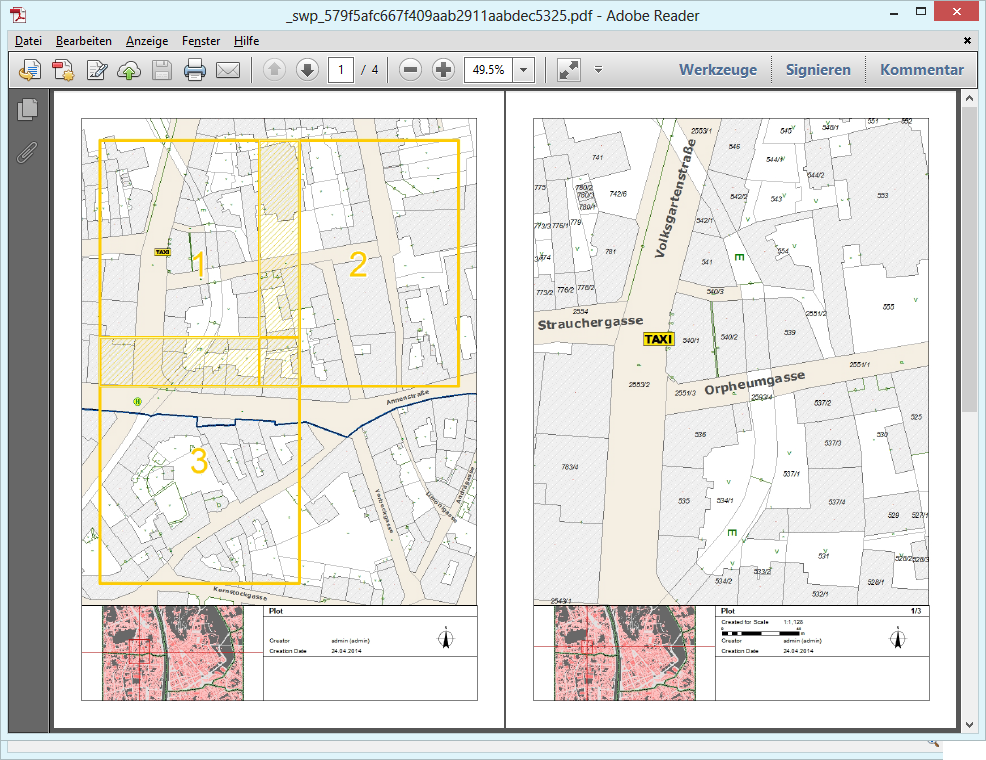This screenshot has height=760, width=986.
Task: Open the Datei menu
Action: (28, 41)
